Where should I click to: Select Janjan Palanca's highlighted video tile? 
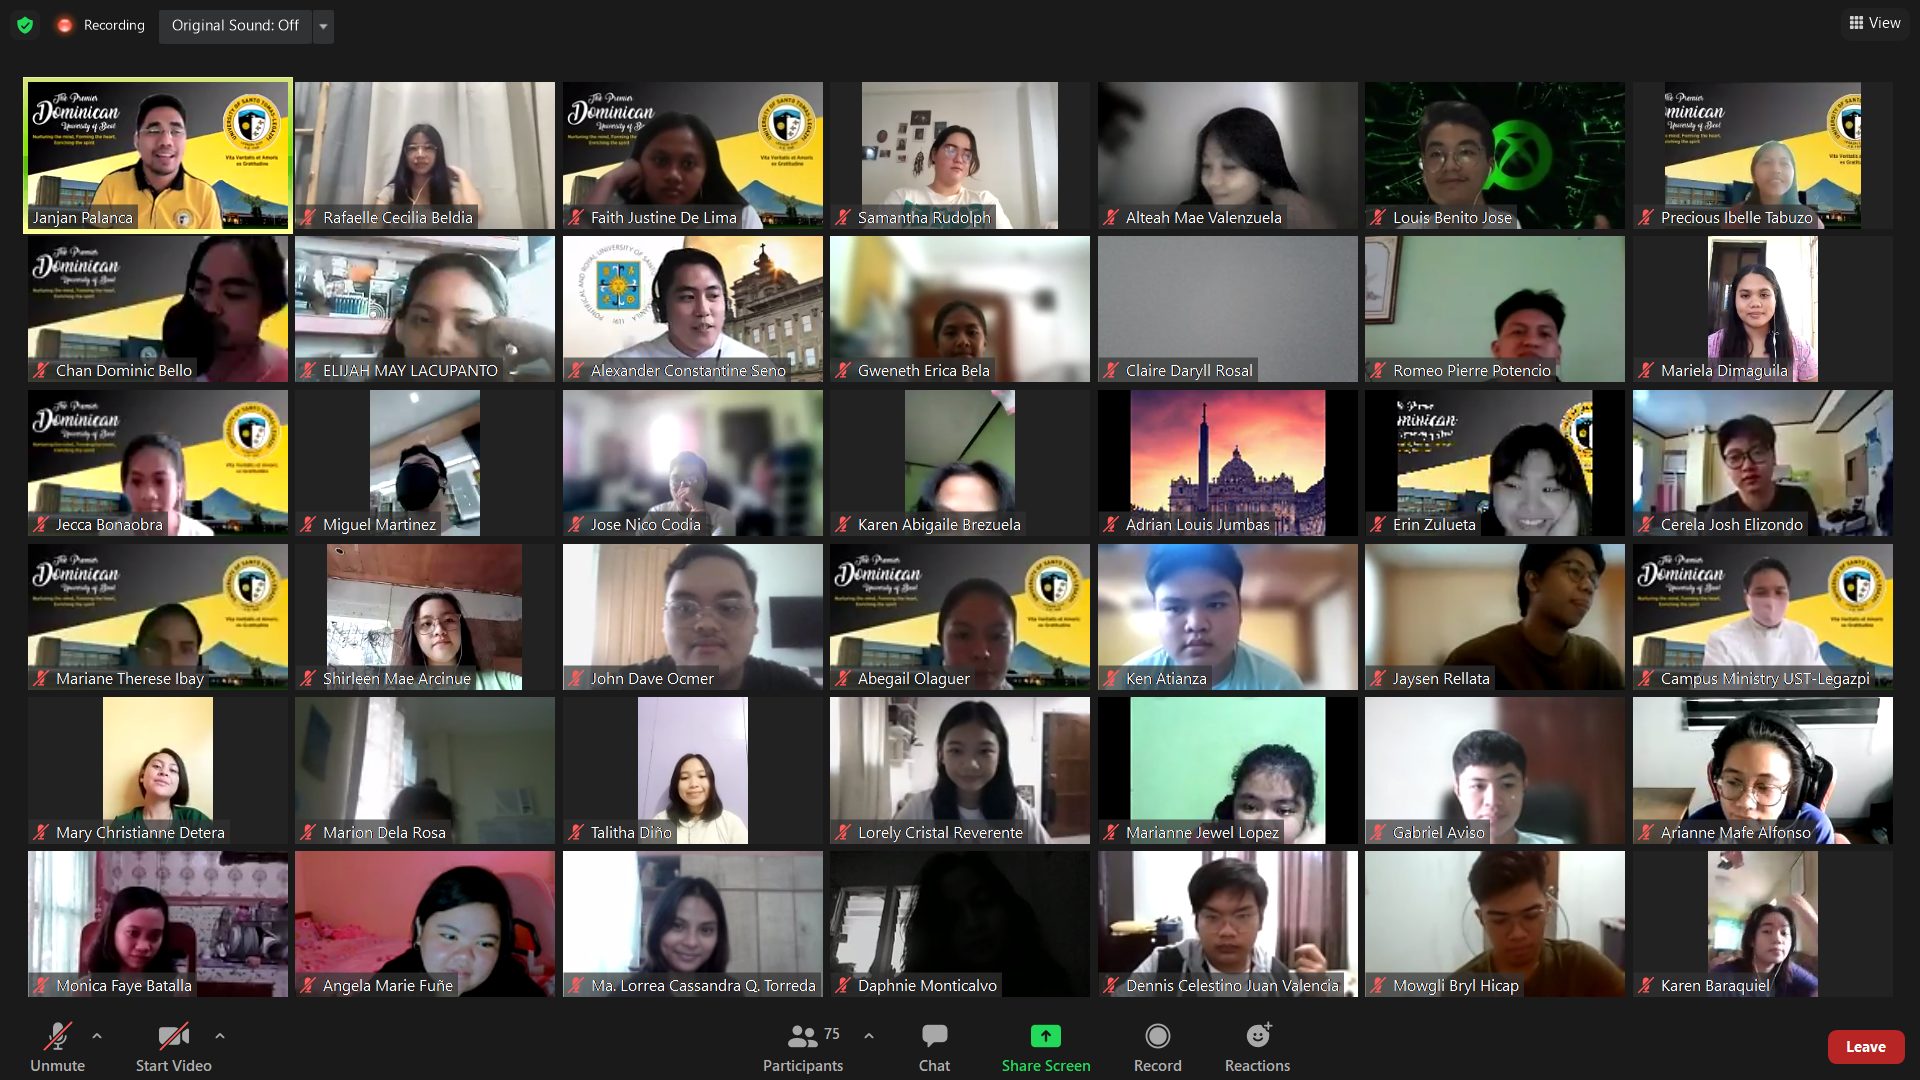[158, 155]
